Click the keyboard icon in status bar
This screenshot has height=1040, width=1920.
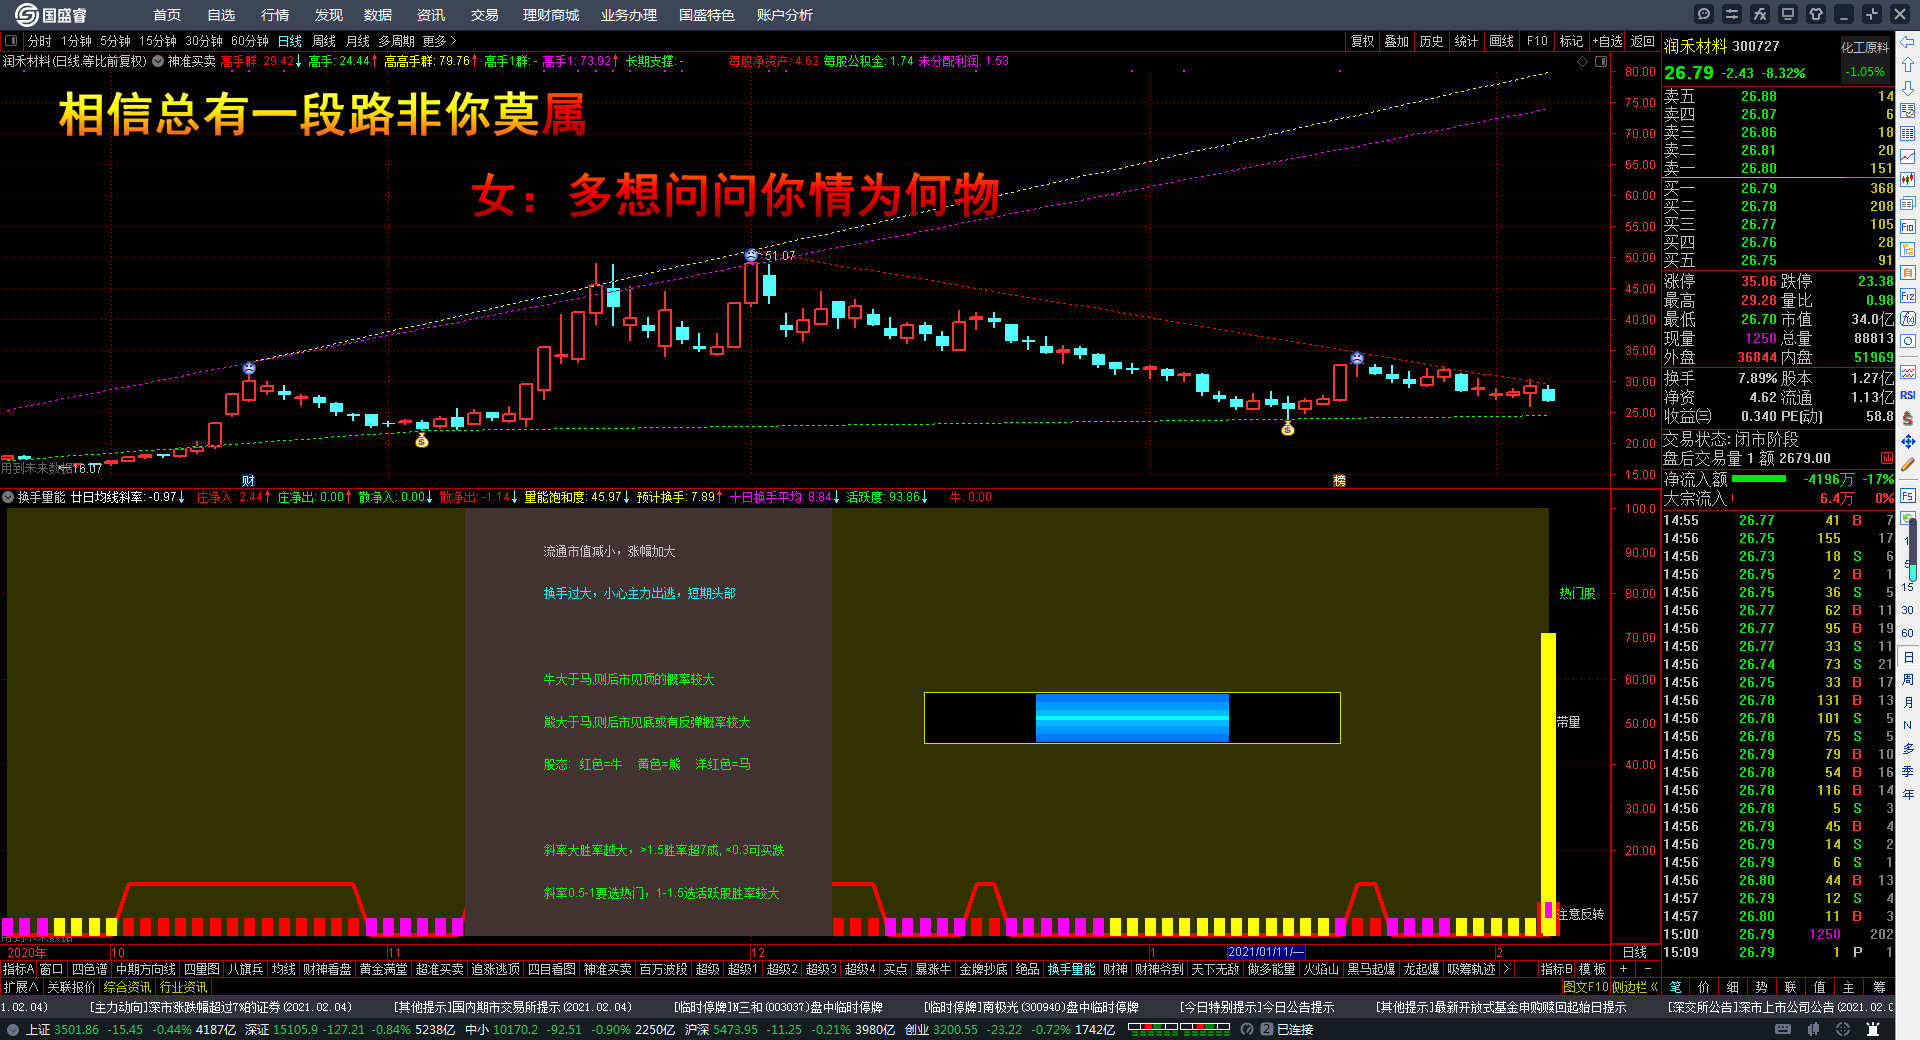click(x=1783, y=1029)
